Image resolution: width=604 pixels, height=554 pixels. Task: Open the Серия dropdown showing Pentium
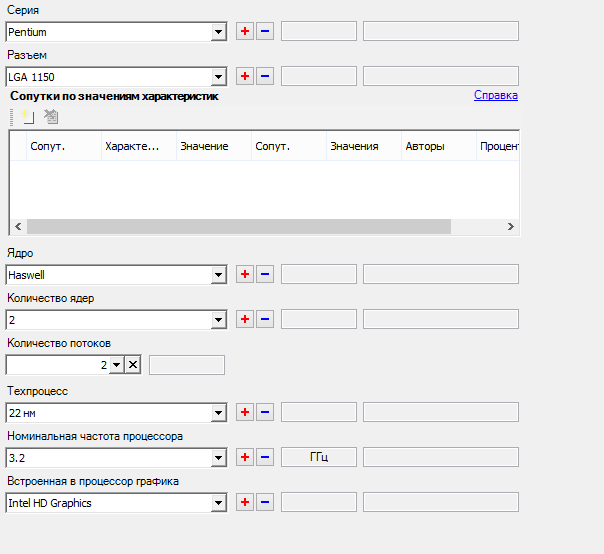click(x=218, y=32)
